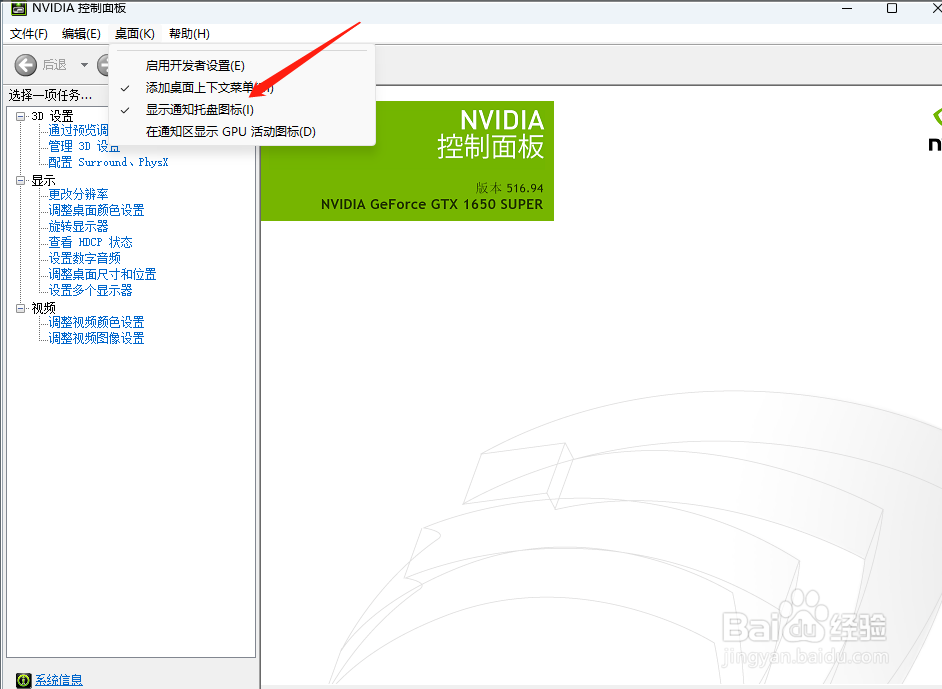This screenshot has height=689, width=942.
Task: Toggle 添加桌面上下文菜单 option
Action: (x=242, y=88)
